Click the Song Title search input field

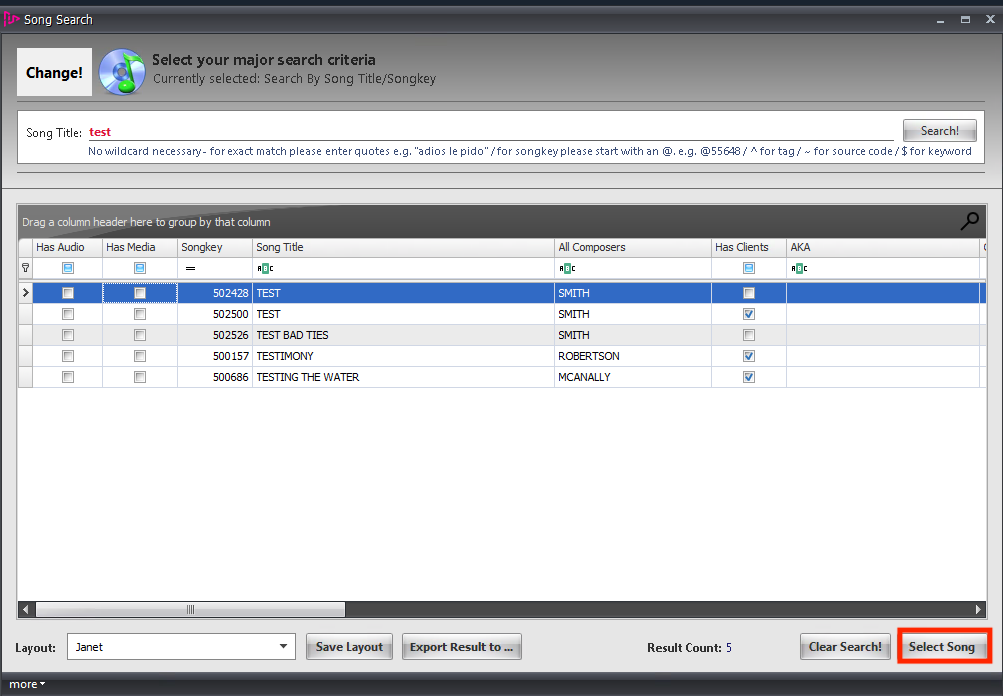[x=490, y=132]
